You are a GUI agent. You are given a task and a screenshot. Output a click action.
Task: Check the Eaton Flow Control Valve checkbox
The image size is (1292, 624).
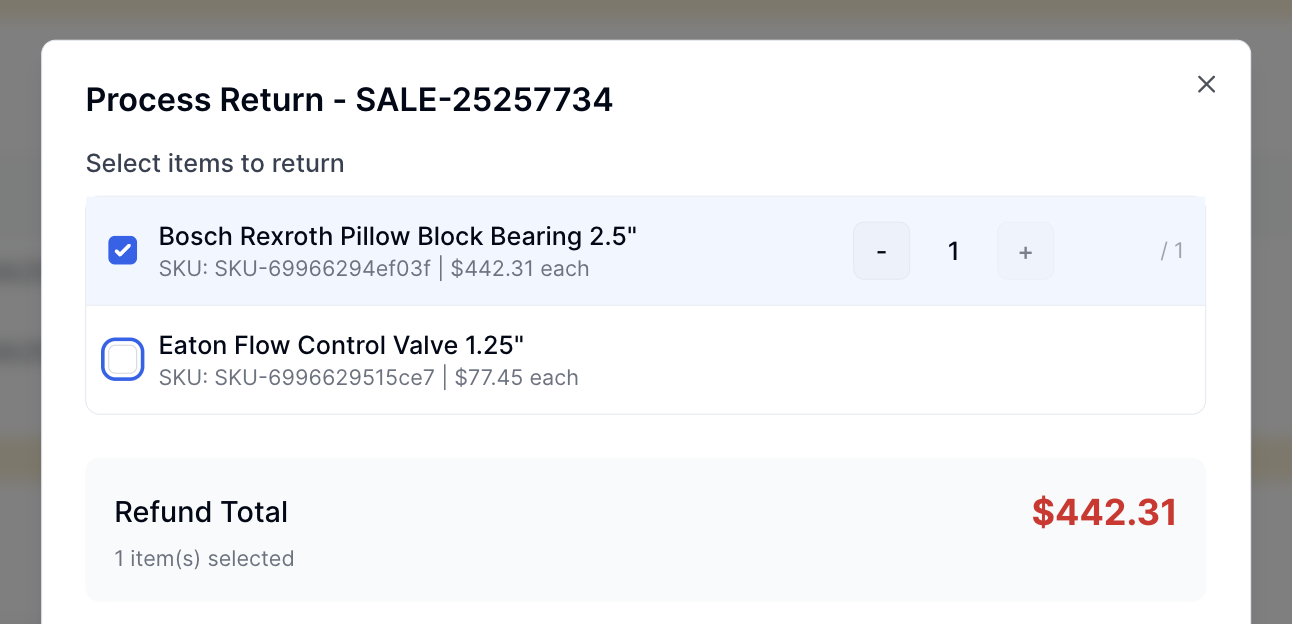(x=123, y=360)
